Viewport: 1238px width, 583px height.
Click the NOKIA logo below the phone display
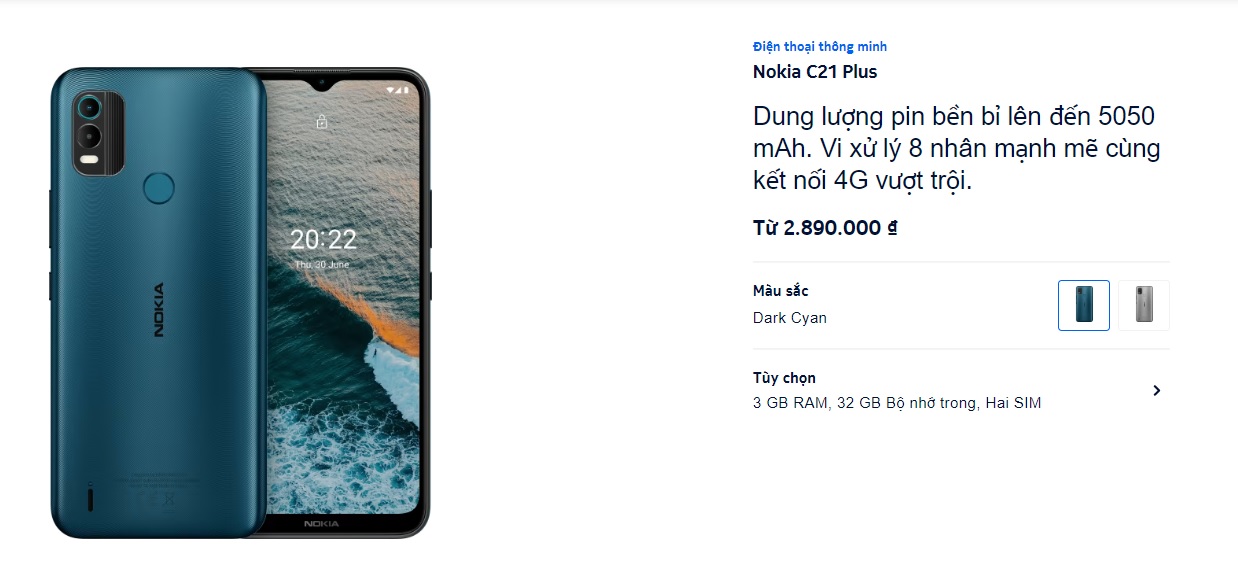pos(321,524)
